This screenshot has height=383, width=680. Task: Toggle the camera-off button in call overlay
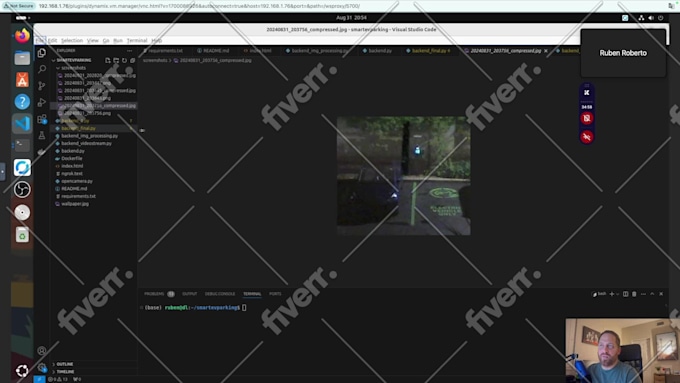pos(587,118)
